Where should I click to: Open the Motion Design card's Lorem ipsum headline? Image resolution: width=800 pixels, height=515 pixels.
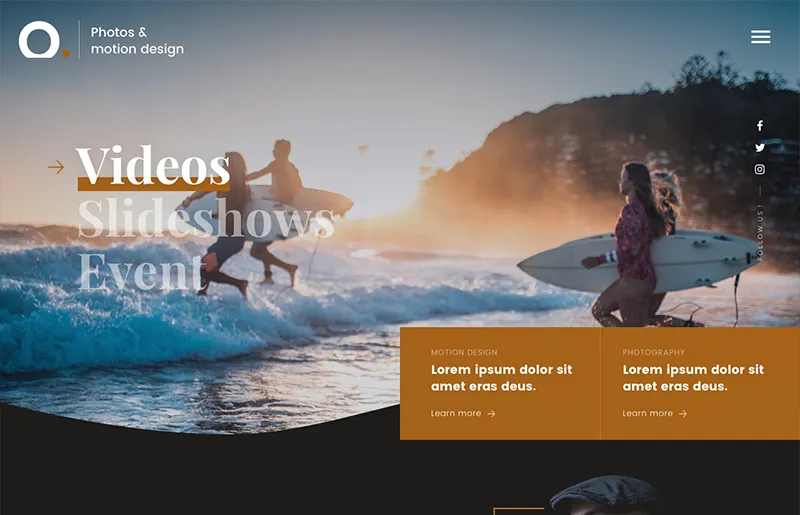point(501,378)
